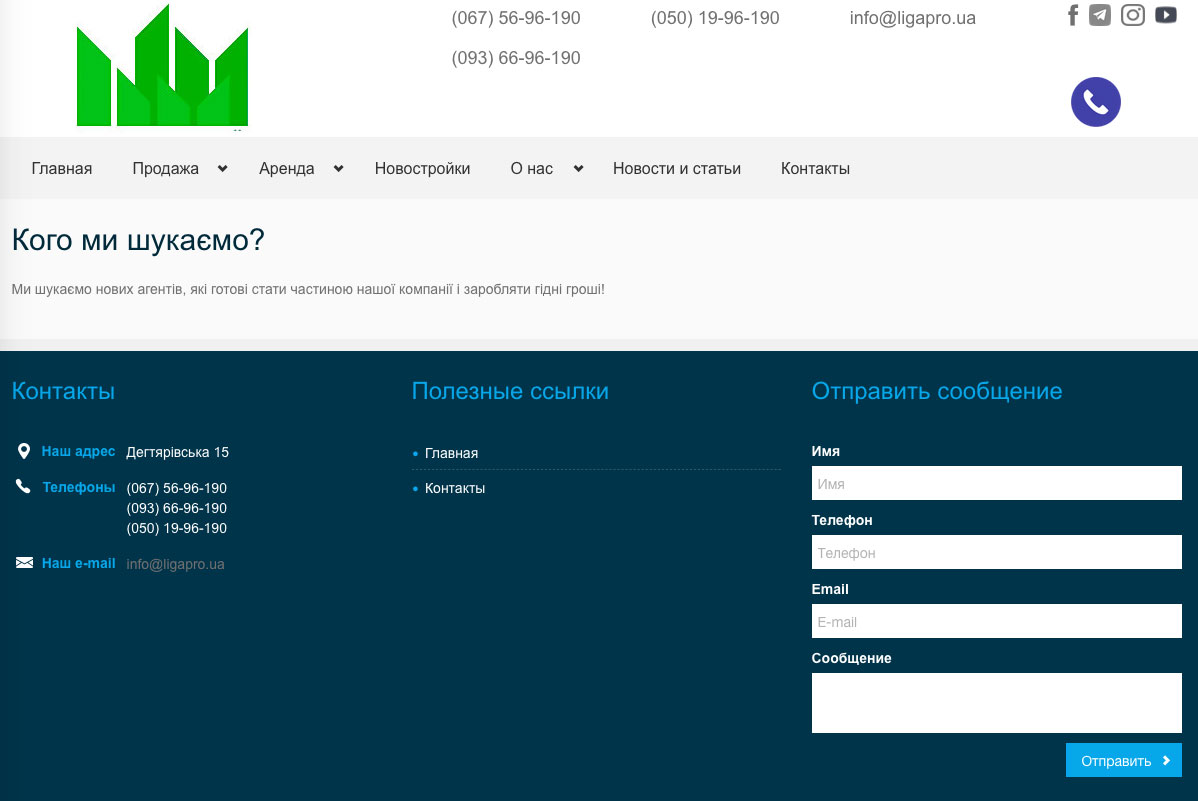
Task: Click the map pin address icon
Action: 24,452
